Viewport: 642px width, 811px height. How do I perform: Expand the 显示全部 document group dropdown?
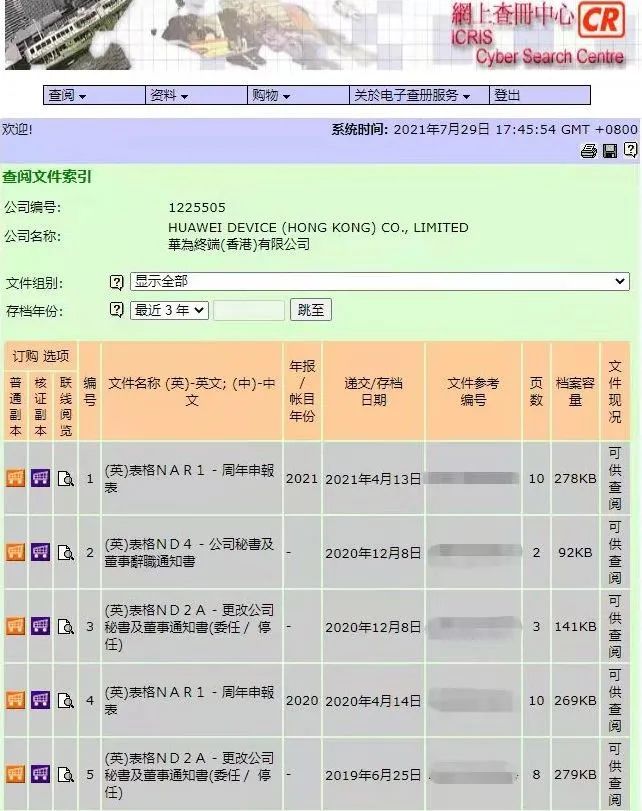(x=379, y=282)
